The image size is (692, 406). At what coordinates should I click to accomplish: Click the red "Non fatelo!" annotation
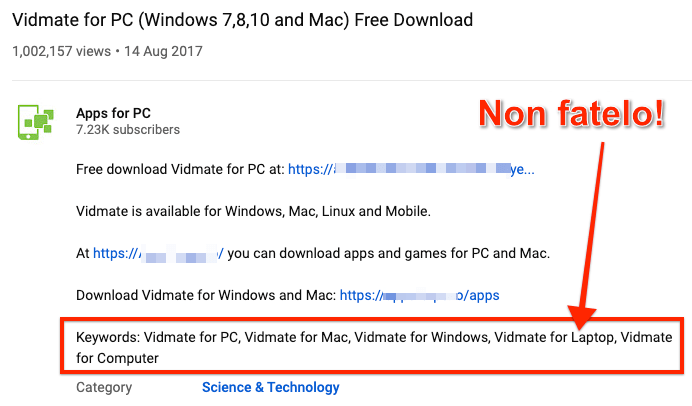[x=572, y=111]
